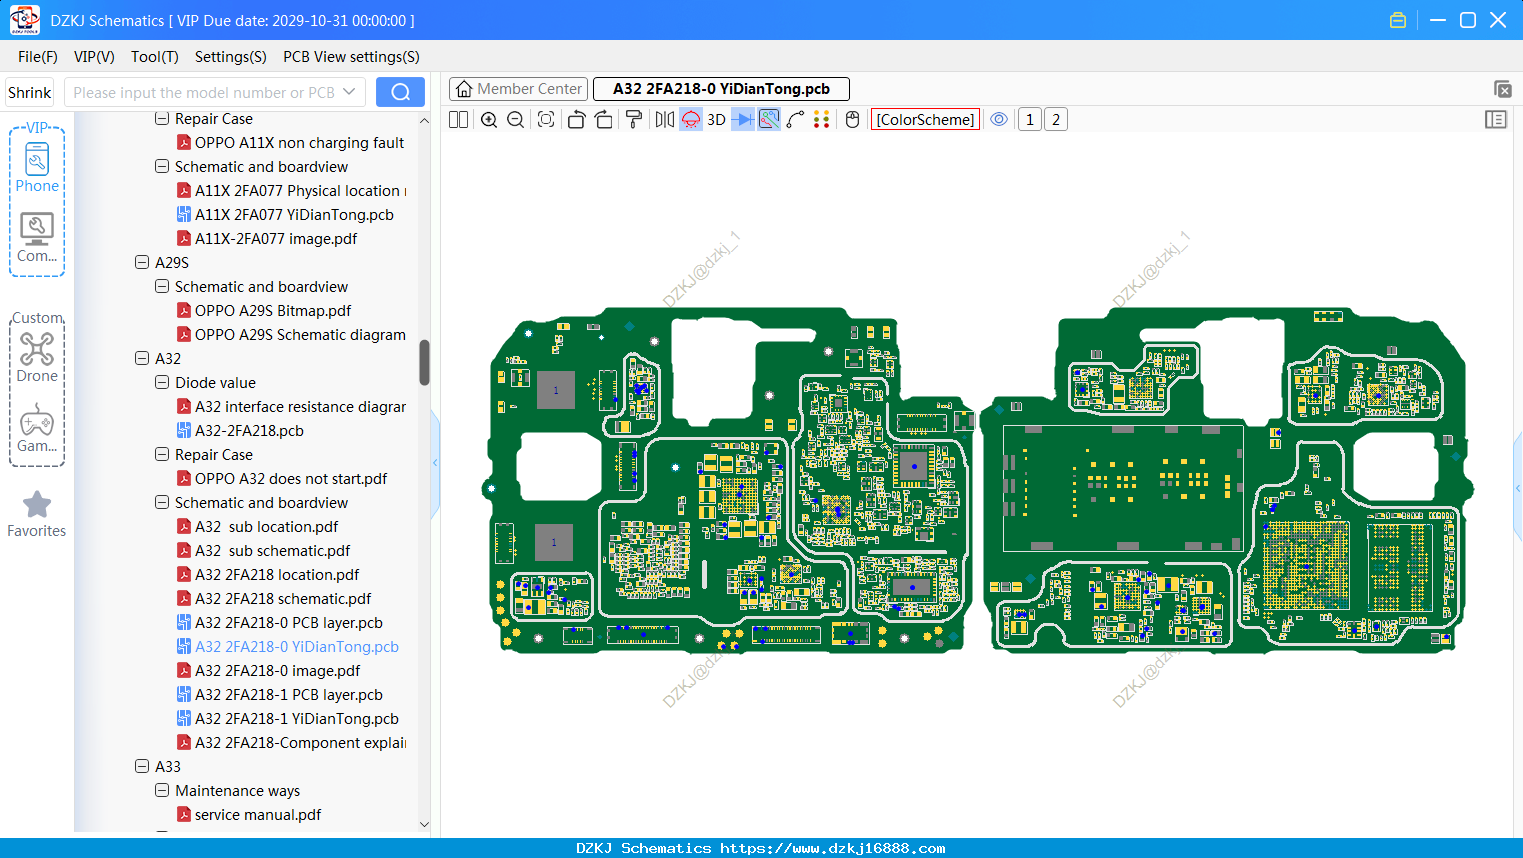Open the Drone category
1523x858 pixels.
point(37,357)
